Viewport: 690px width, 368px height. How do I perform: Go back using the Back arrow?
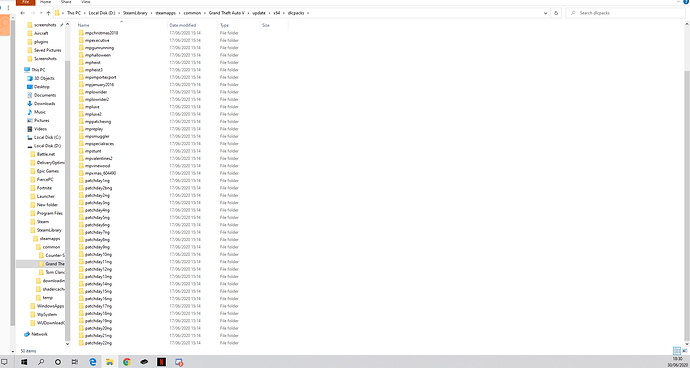[x=22, y=13]
